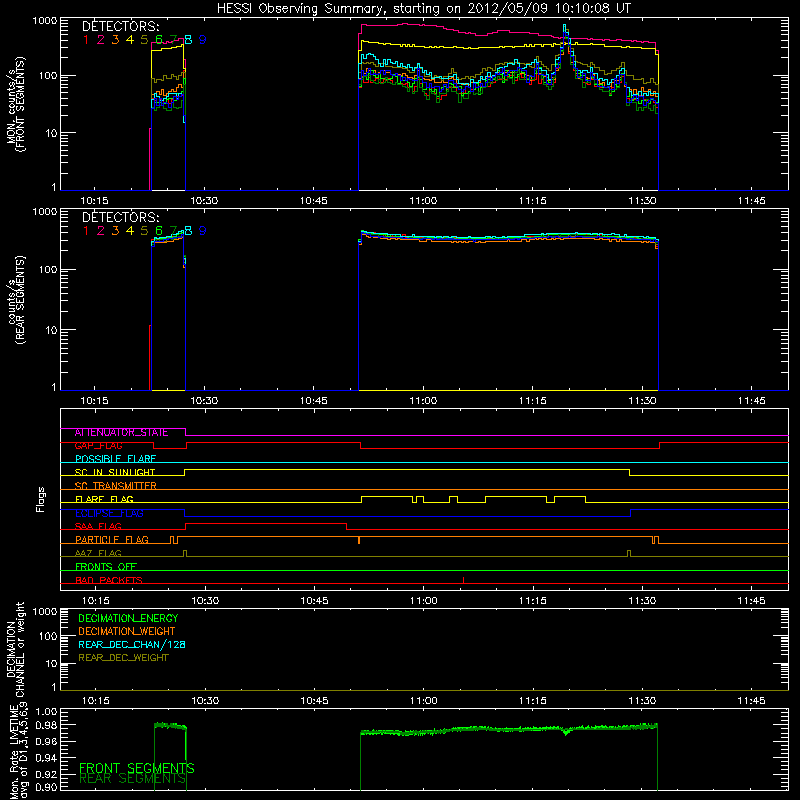The width and height of the screenshot is (800, 800).
Task: Select the DETECTORS: legend heading in rear segments panel
Action: 121,218
